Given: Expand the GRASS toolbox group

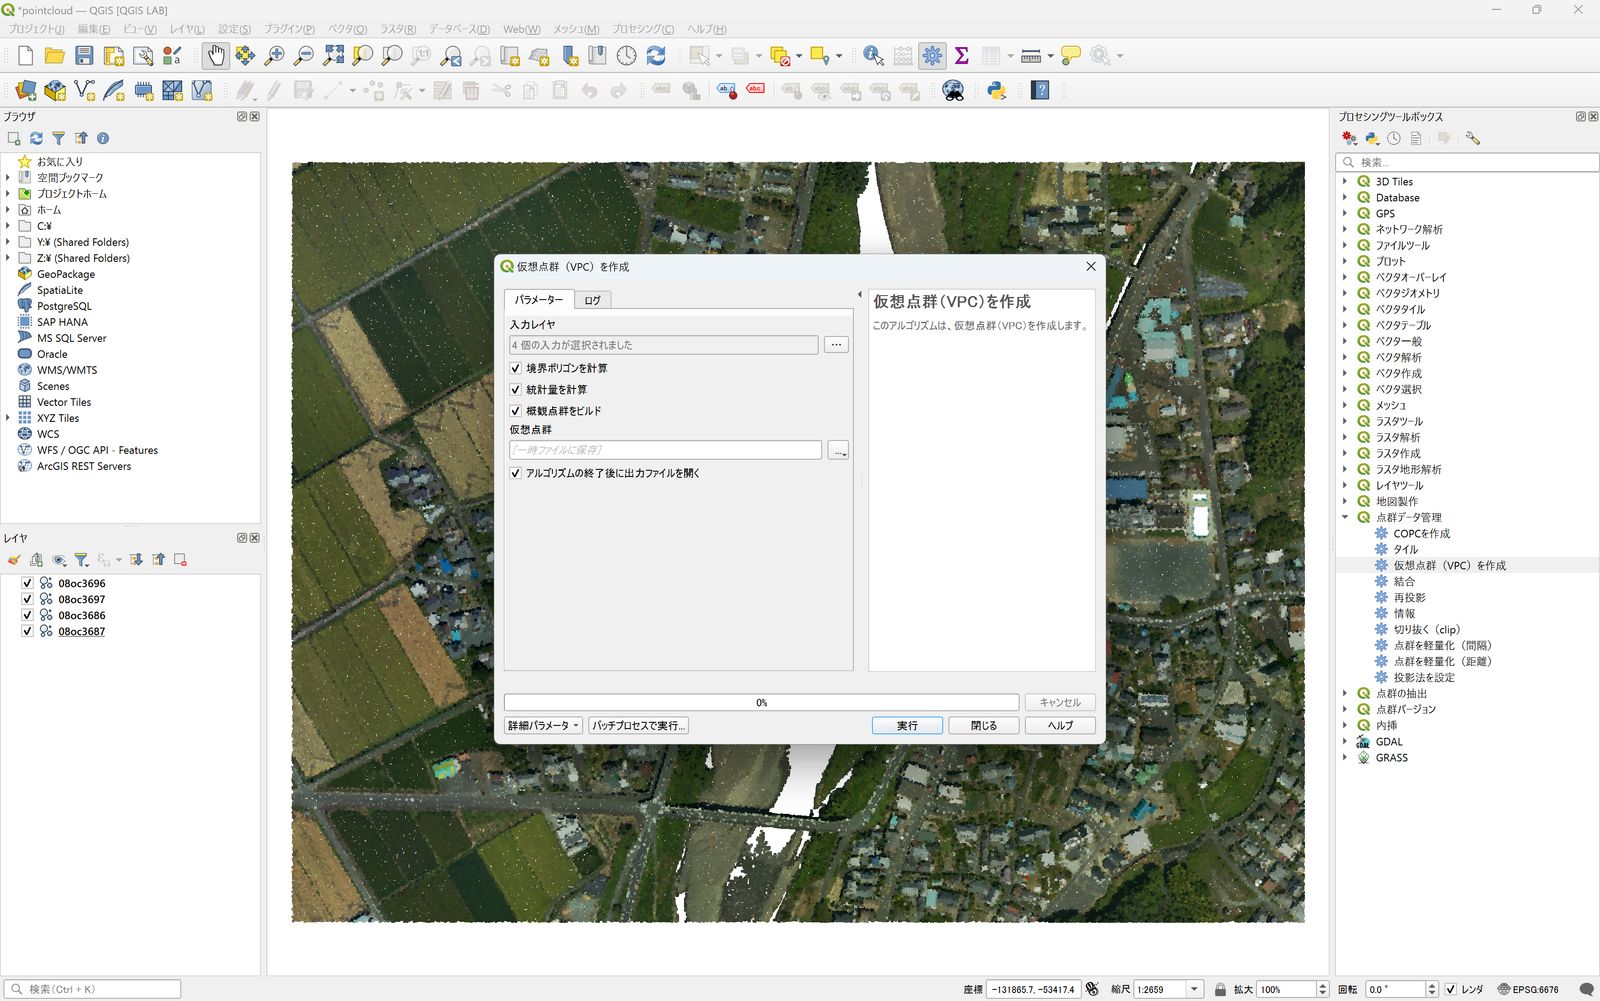Looking at the screenshot, I should coord(1345,757).
